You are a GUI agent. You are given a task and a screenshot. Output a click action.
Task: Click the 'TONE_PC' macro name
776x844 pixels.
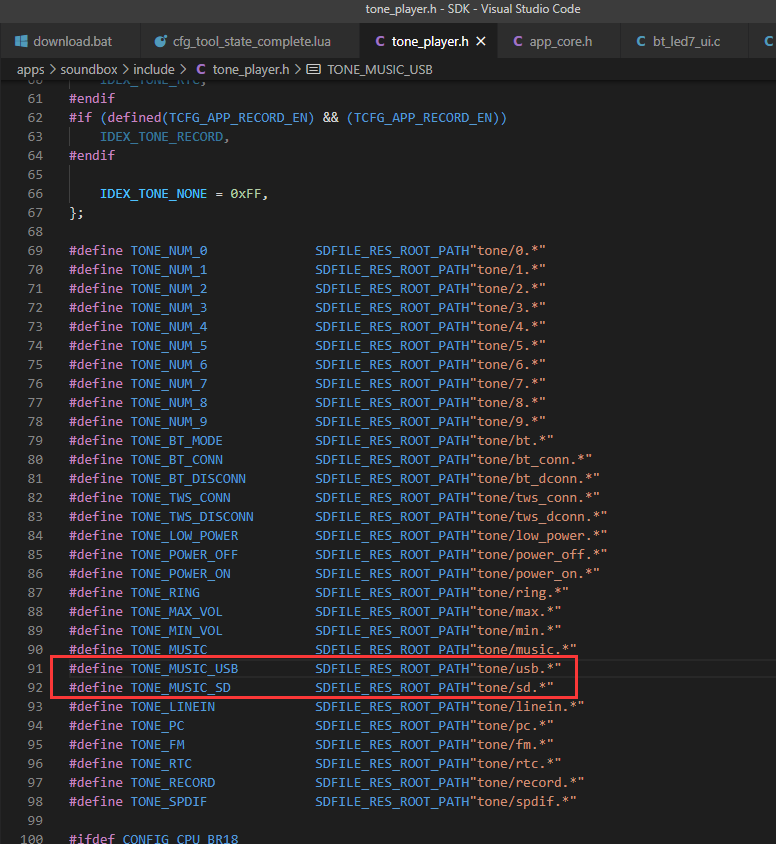[x=158, y=726]
